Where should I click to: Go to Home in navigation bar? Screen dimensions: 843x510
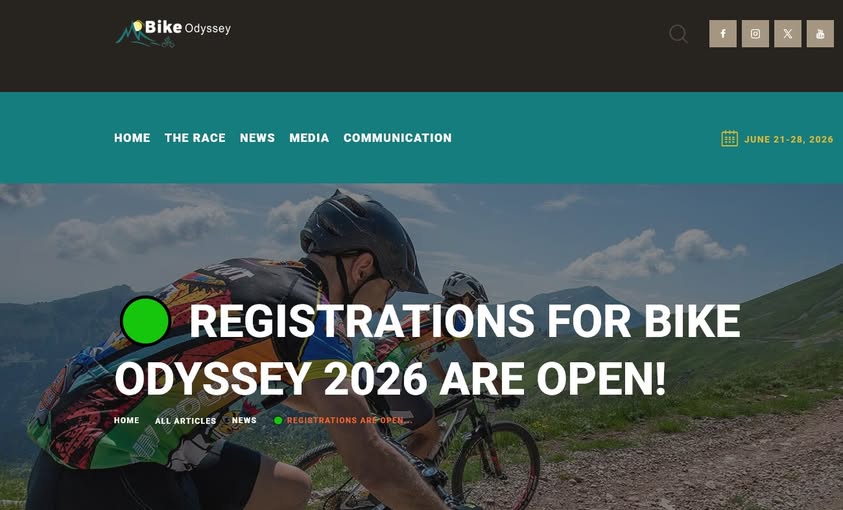tap(132, 138)
